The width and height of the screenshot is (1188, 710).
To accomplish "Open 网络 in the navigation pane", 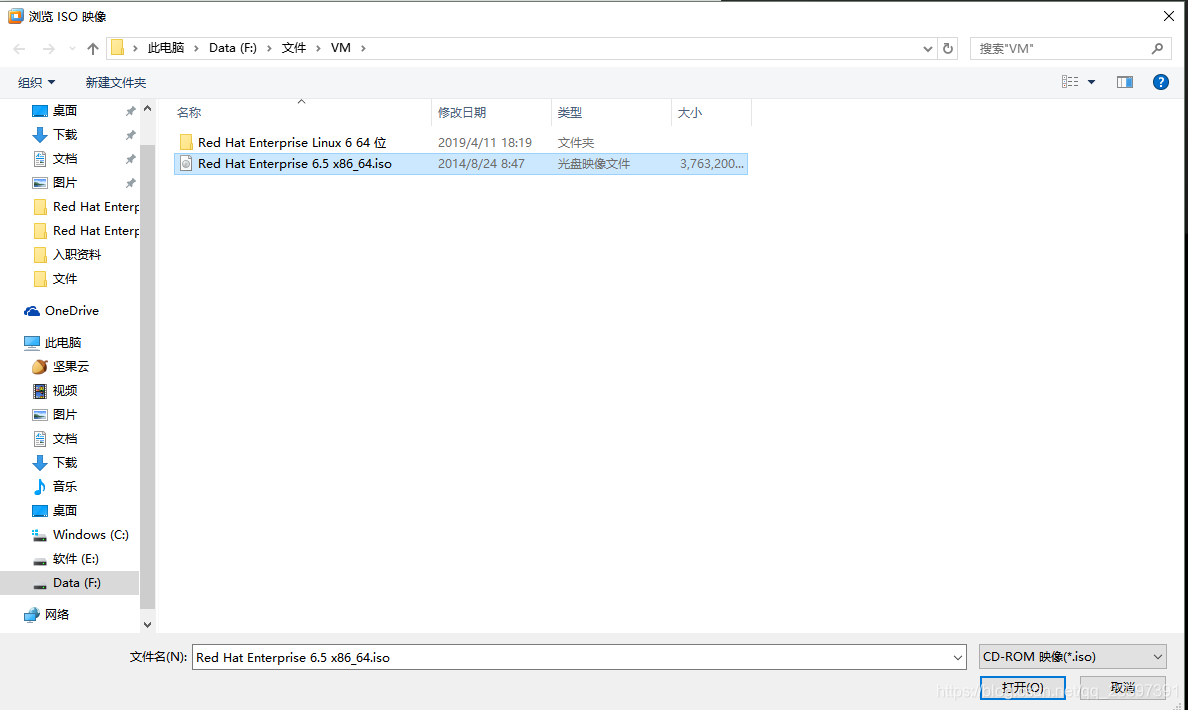I will [57, 615].
